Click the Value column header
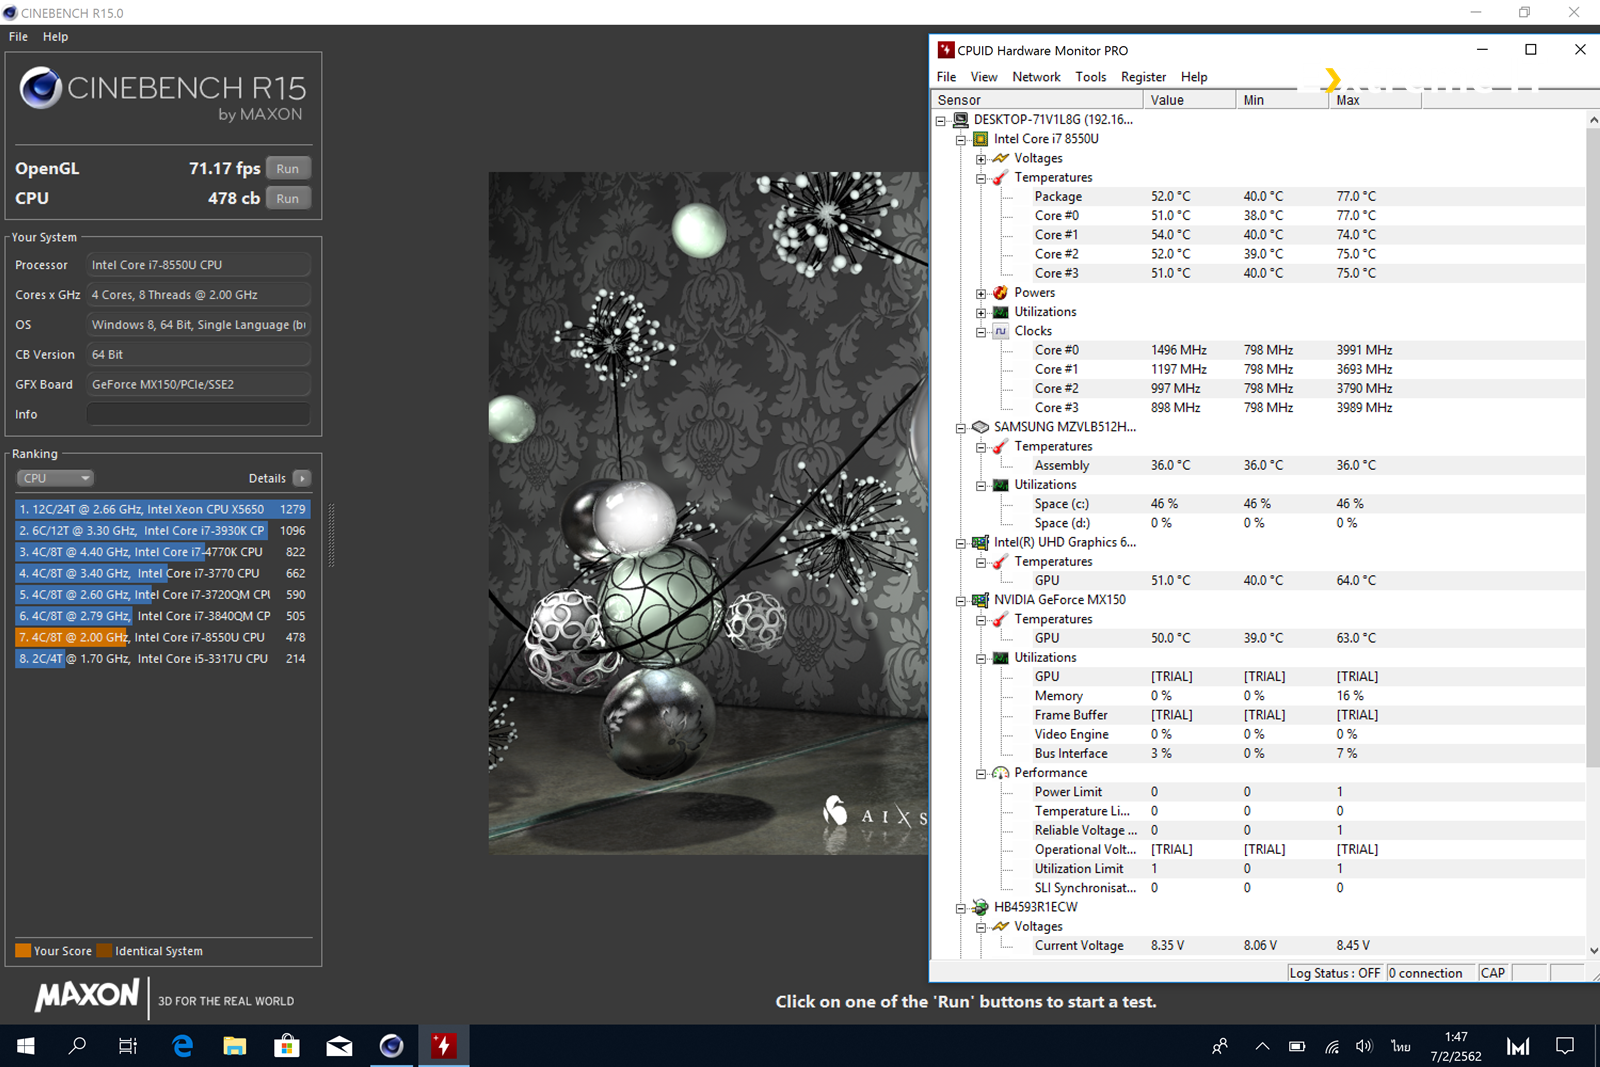 coord(1189,100)
